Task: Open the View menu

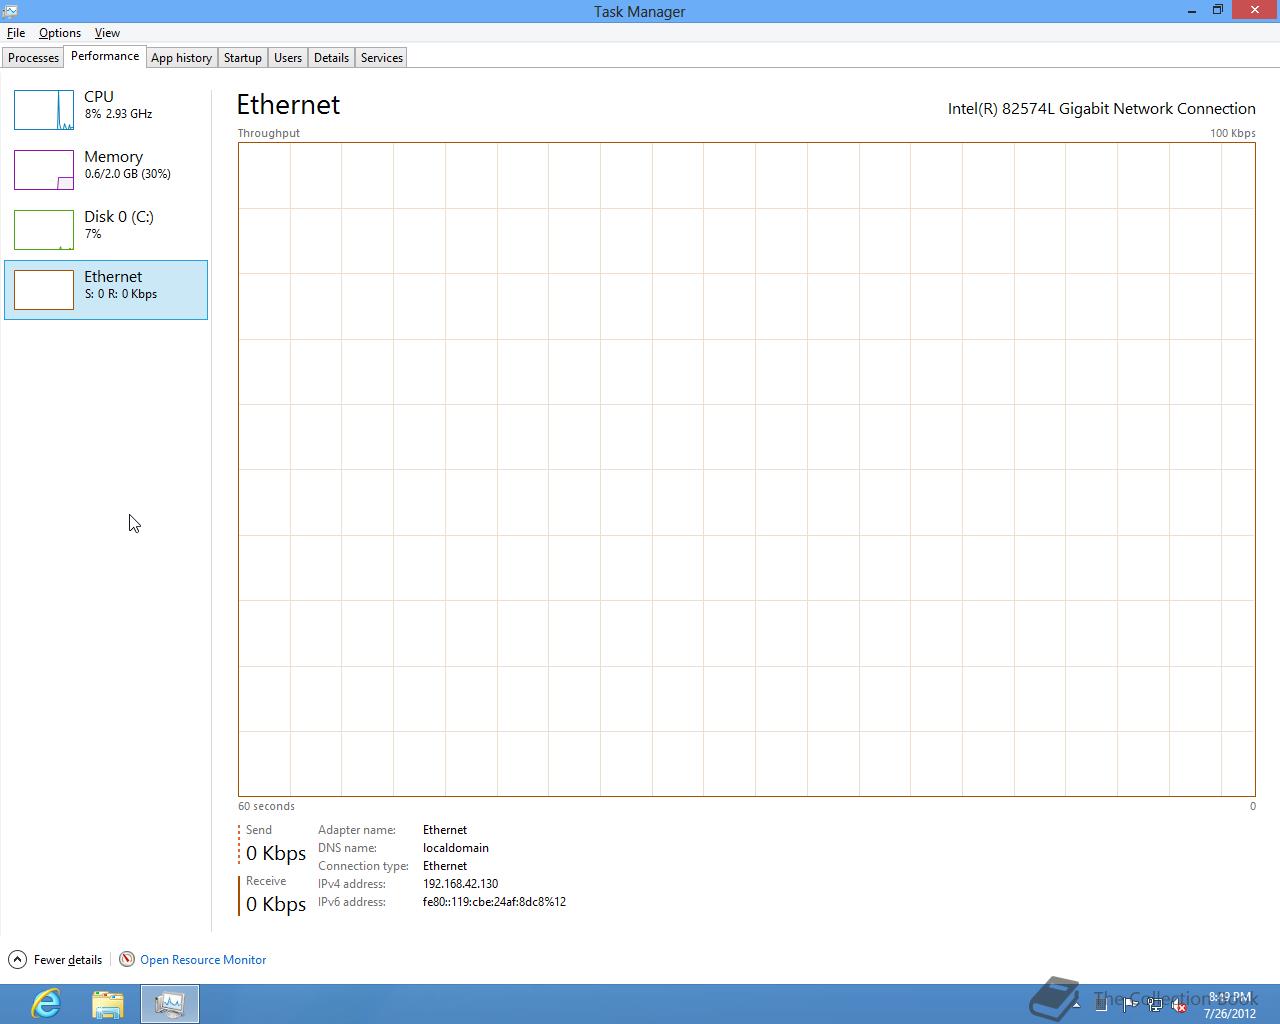Action: 107,33
